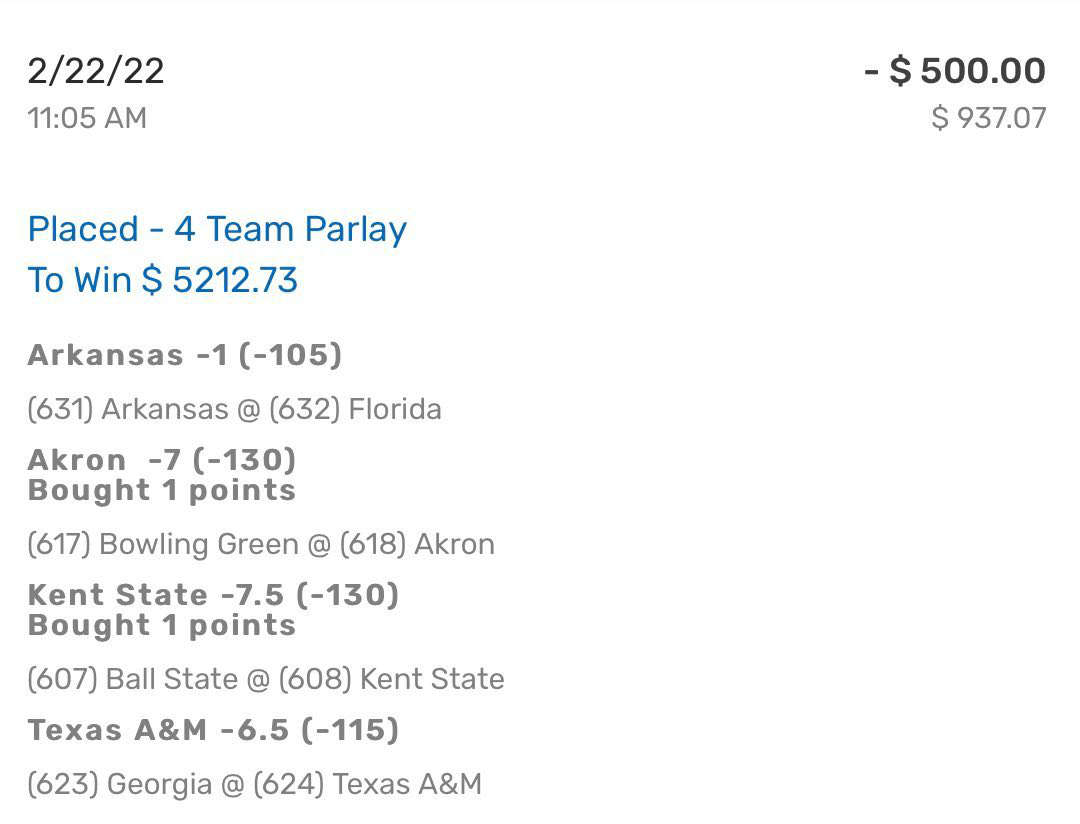This screenshot has height=824, width=1080.
Task: Click the (624) Texas A&M rotation number
Action: tap(367, 784)
